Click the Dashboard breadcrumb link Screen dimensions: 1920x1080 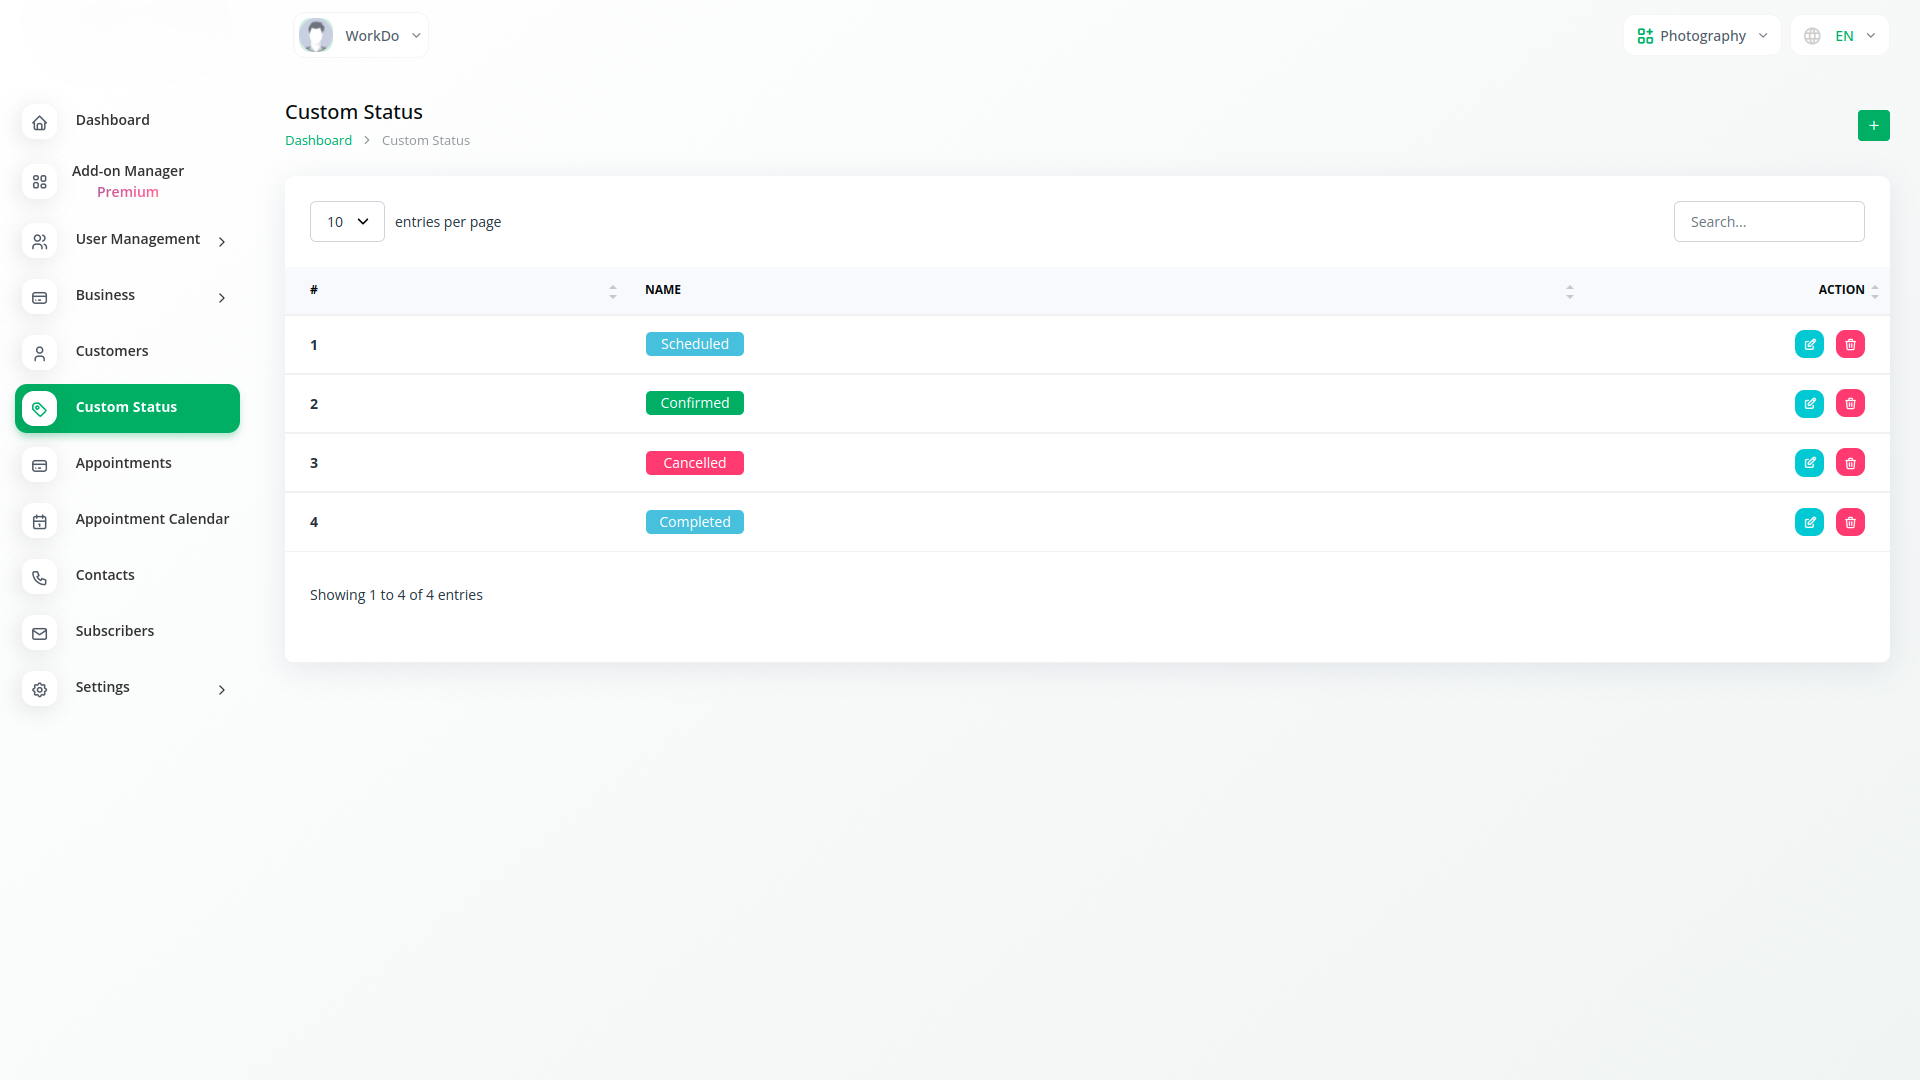pyautogui.click(x=318, y=141)
